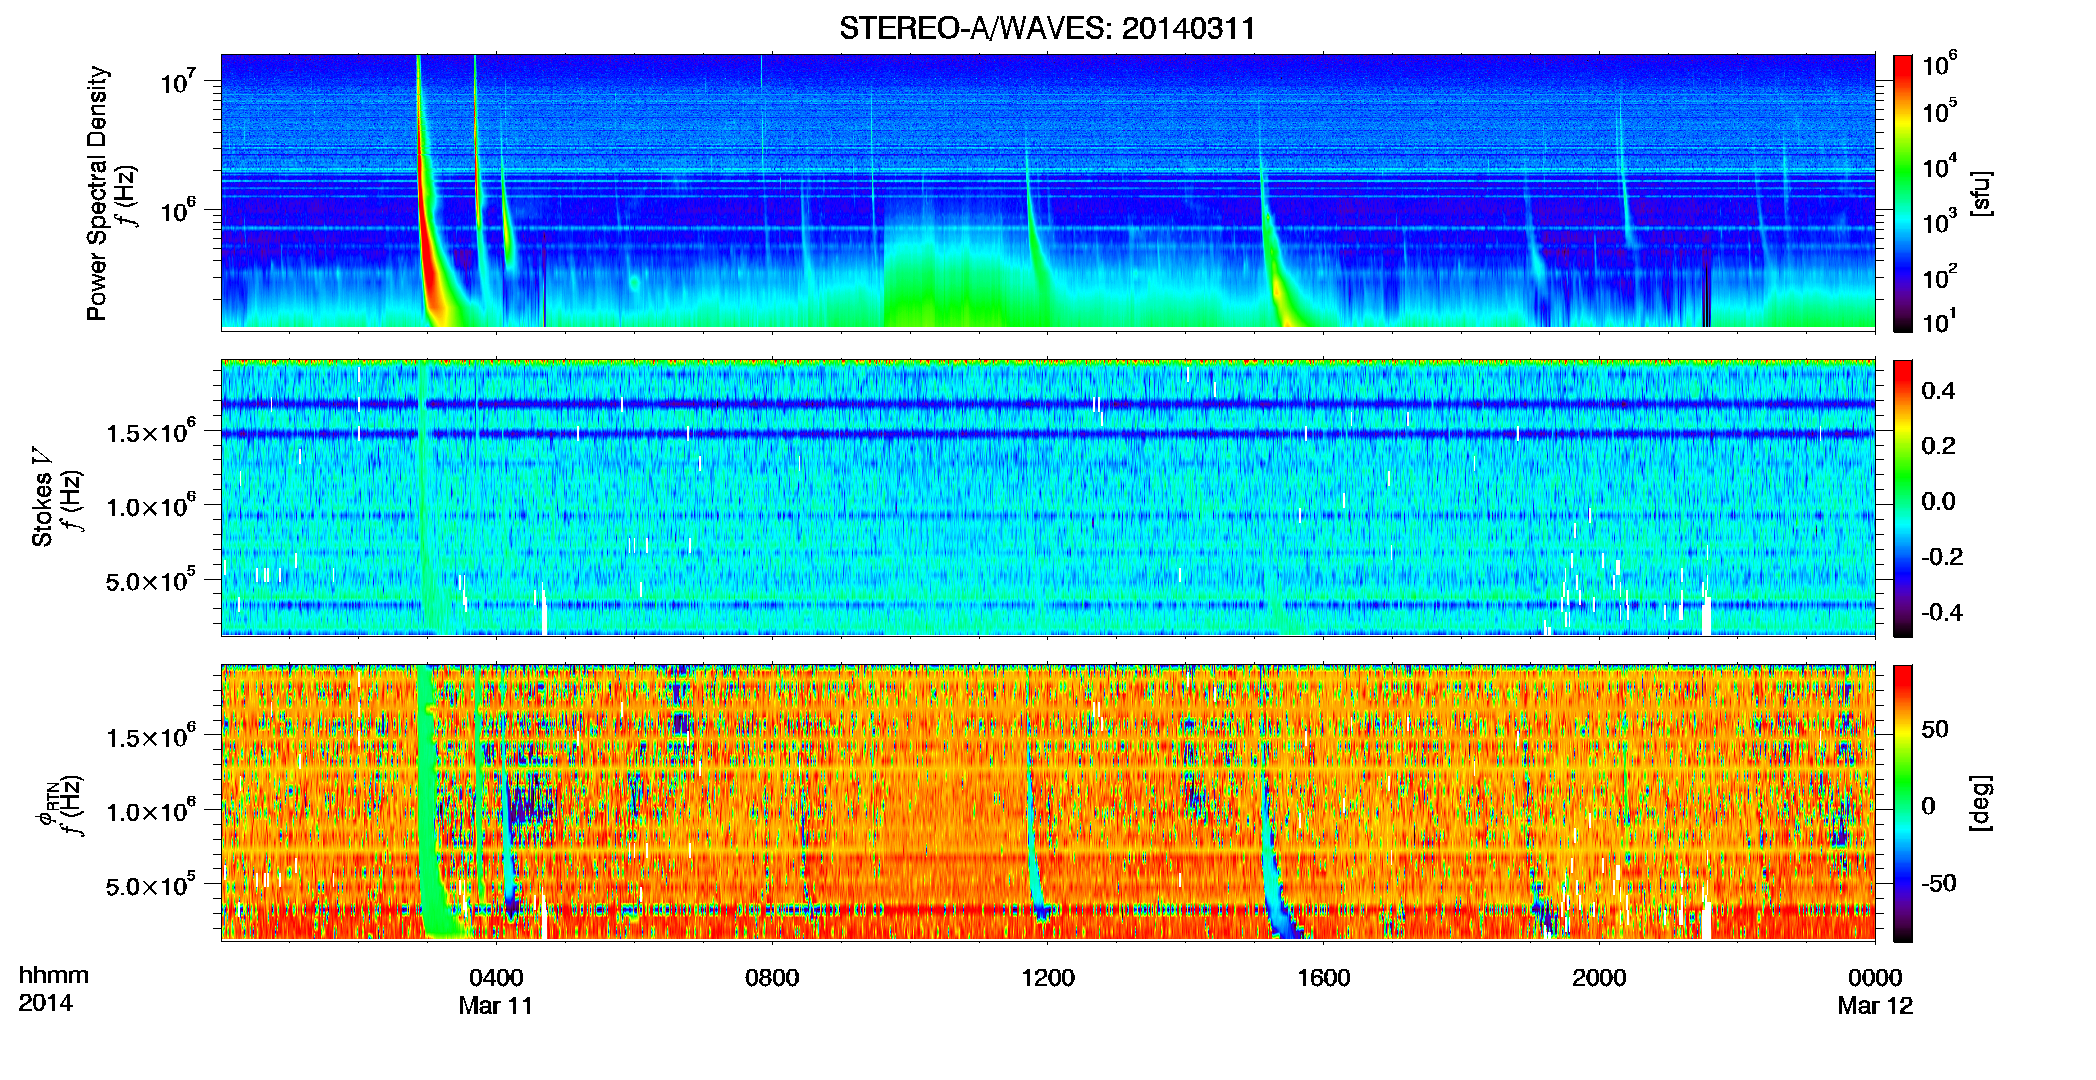Click the 1200 time tick label
The image size is (2096, 1080).
click(1048, 977)
